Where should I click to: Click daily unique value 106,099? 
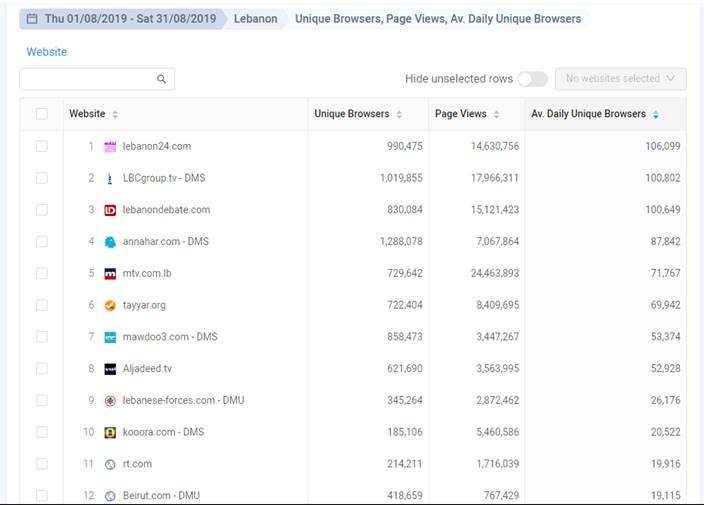tap(663, 146)
